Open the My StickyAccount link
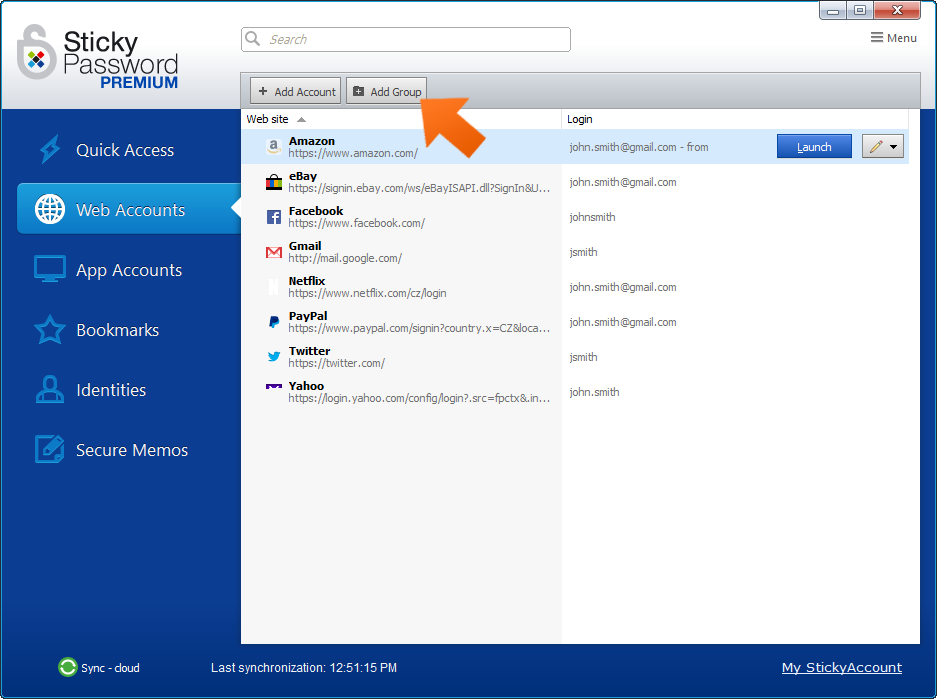Screen dimensions: 937x699 [841, 667]
